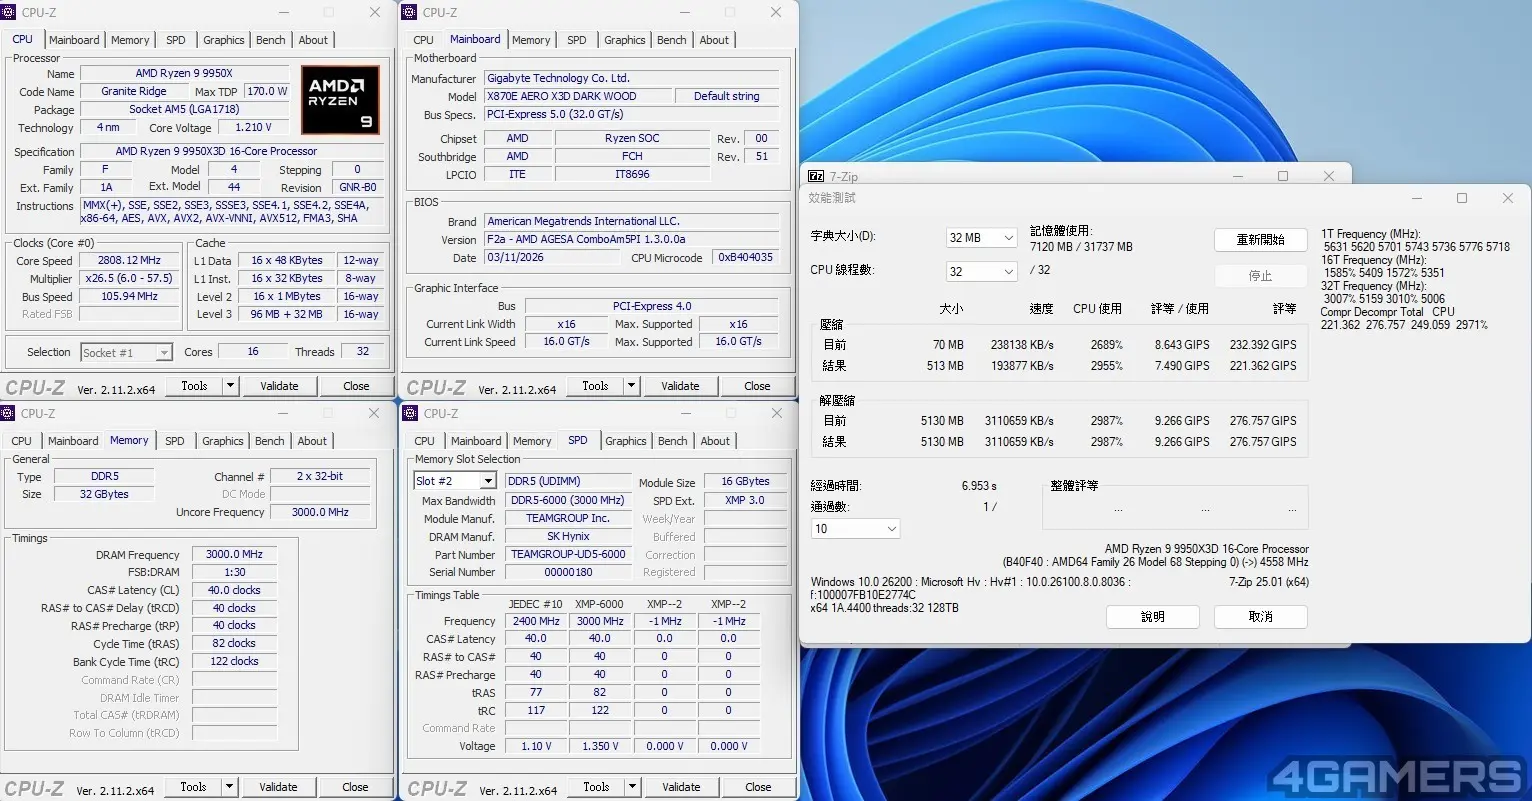Click Validate button in the Mainboard window
Image resolution: width=1532 pixels, height=801 pixels.
[680, 386]
